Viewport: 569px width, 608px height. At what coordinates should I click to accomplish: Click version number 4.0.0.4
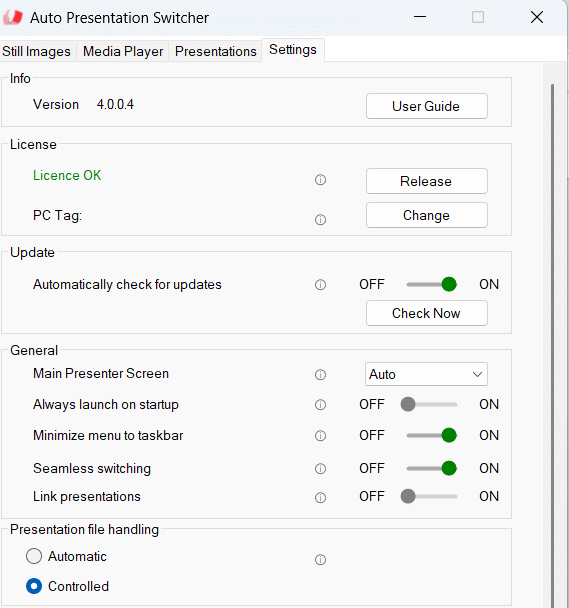(115, 104)
